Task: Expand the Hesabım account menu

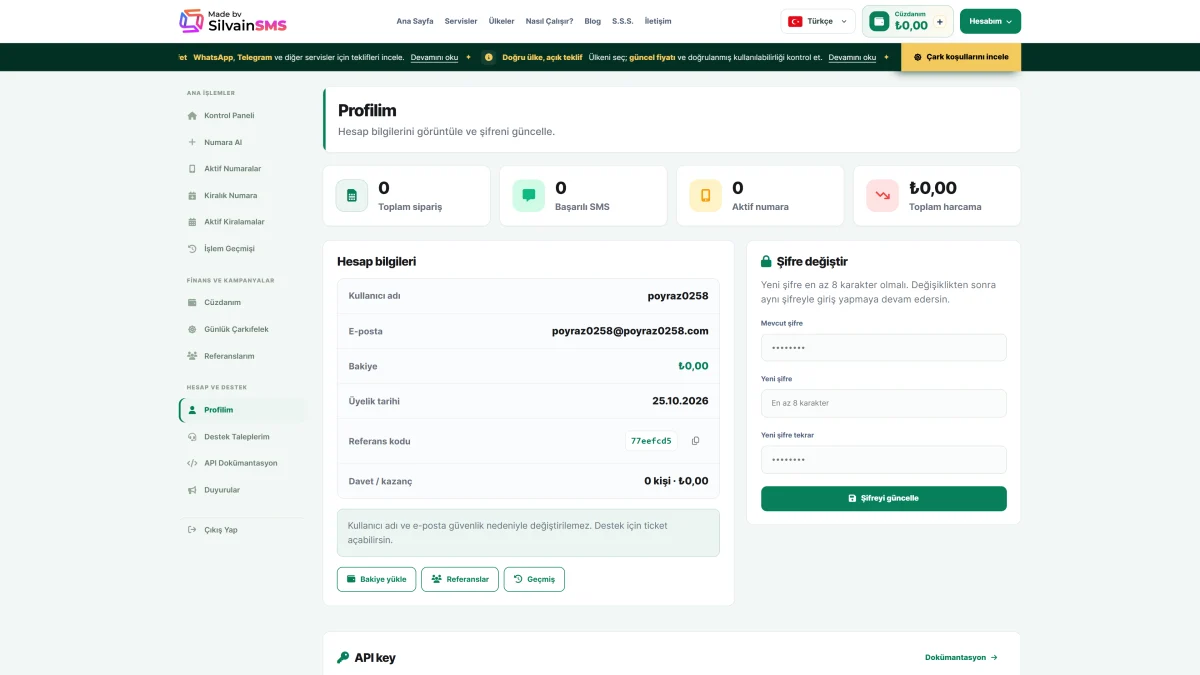Action: 990,21
